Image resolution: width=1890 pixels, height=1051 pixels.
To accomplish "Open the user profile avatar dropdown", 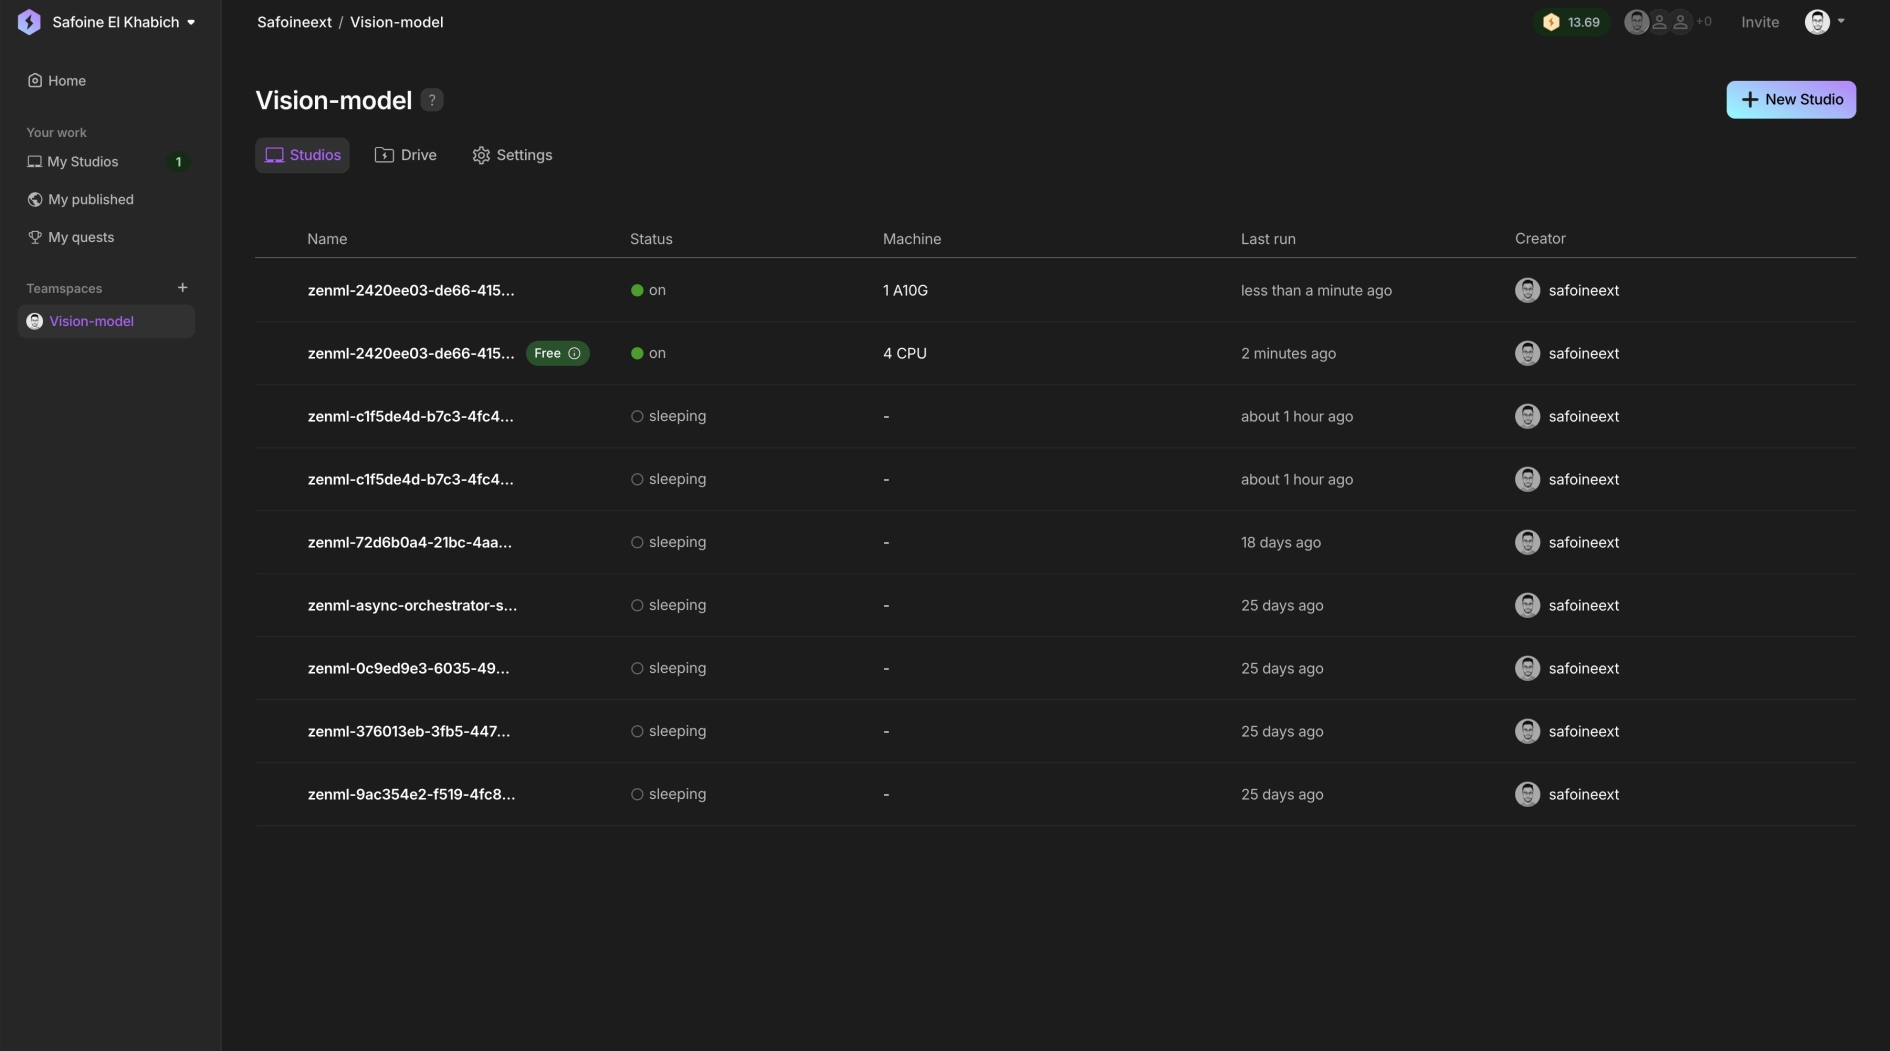I will click(x=1824, y=22).
